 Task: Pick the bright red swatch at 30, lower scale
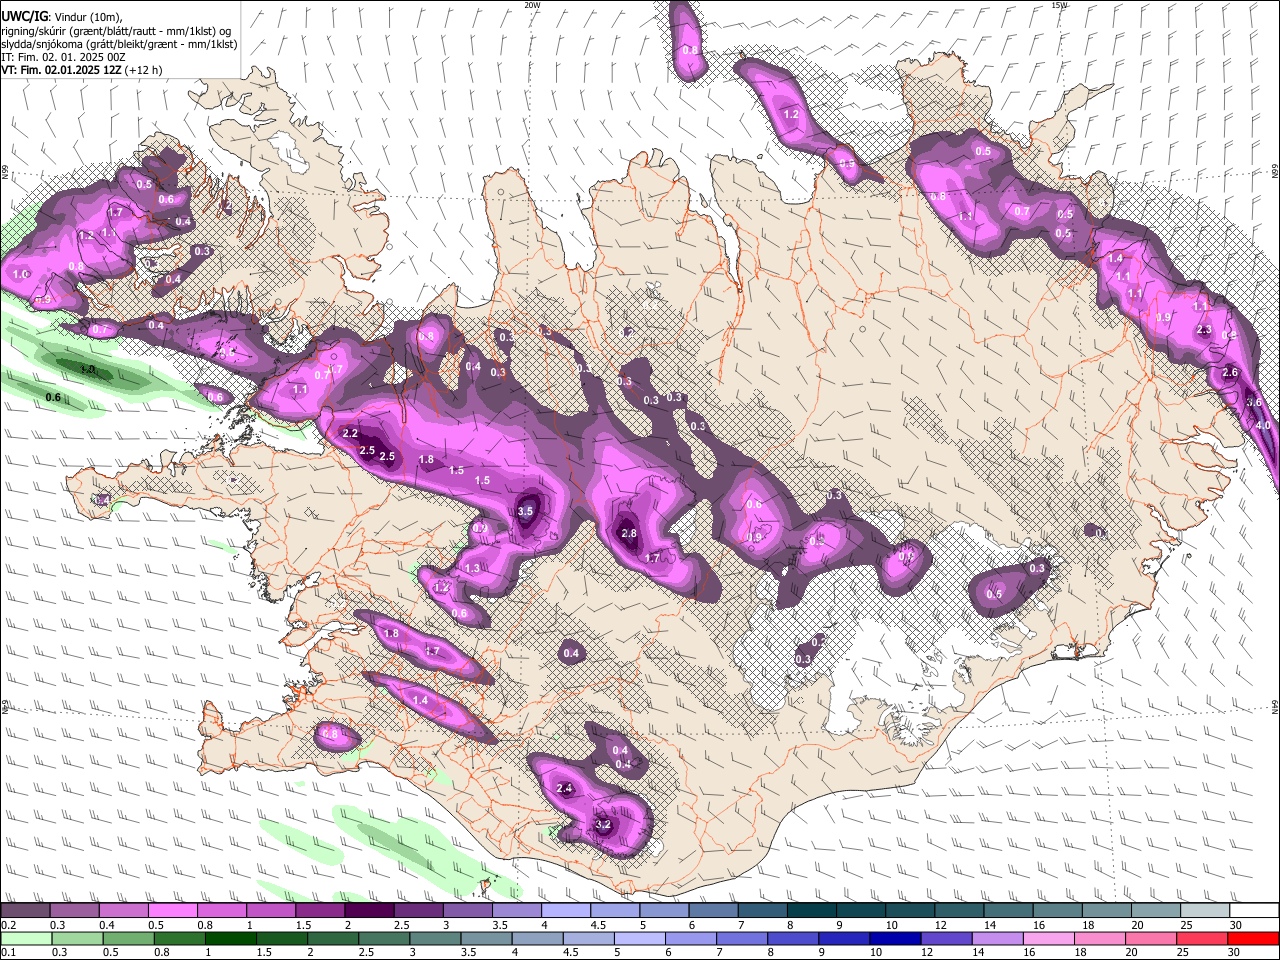(1252, 938)
